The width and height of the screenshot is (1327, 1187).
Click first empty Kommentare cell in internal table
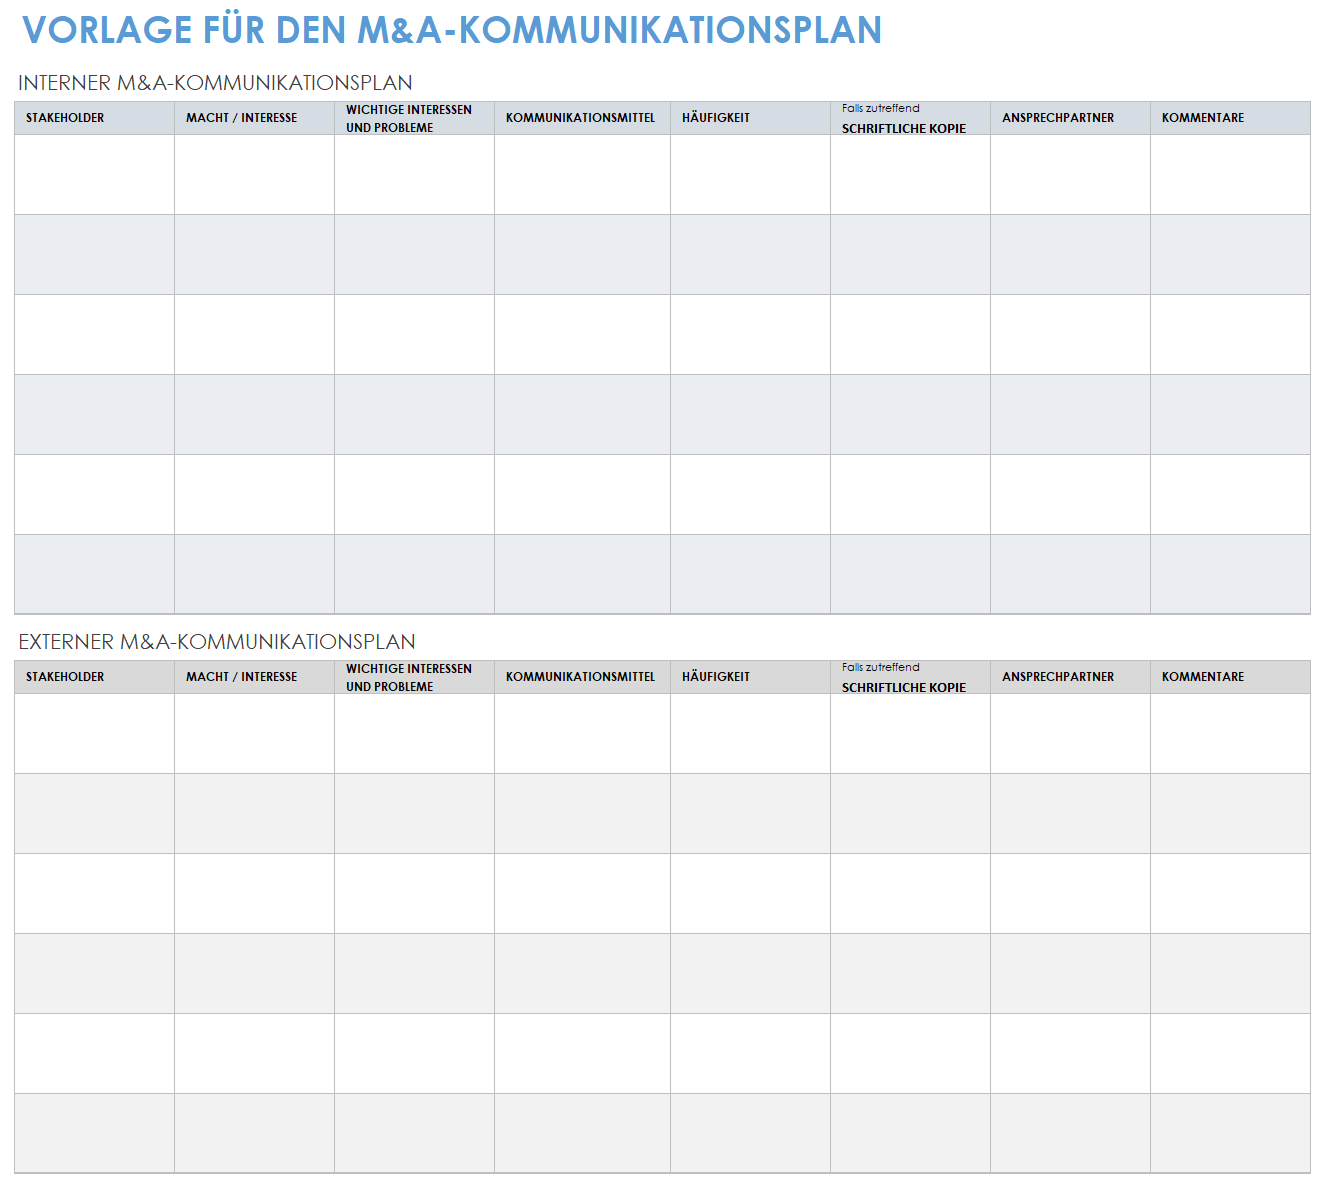click(x=1230, y=175)
